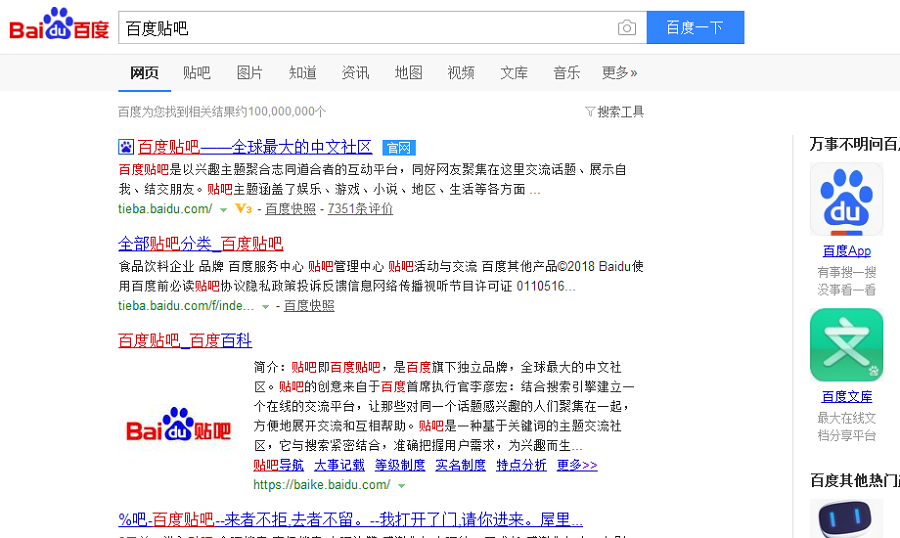Click the result count text 100,000,000个
Screen dimensions: 900x538
coord(286,111)
